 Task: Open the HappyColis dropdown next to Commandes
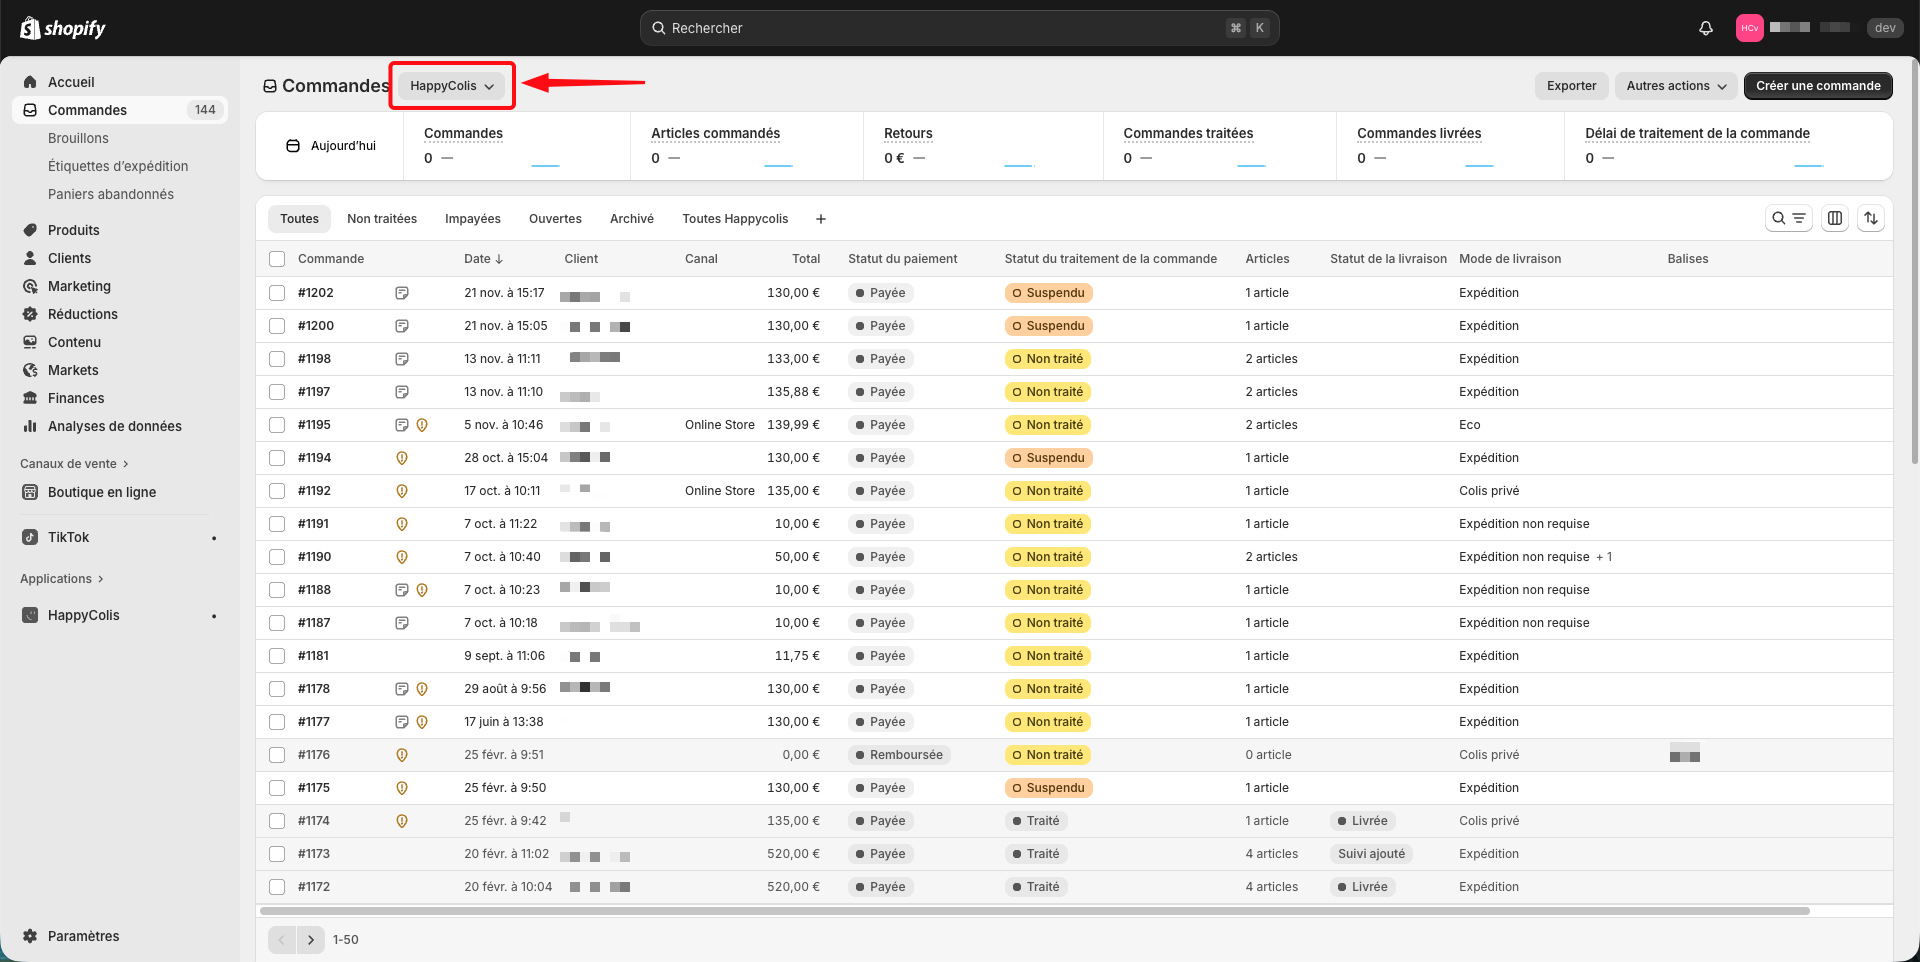click(452, 86)
